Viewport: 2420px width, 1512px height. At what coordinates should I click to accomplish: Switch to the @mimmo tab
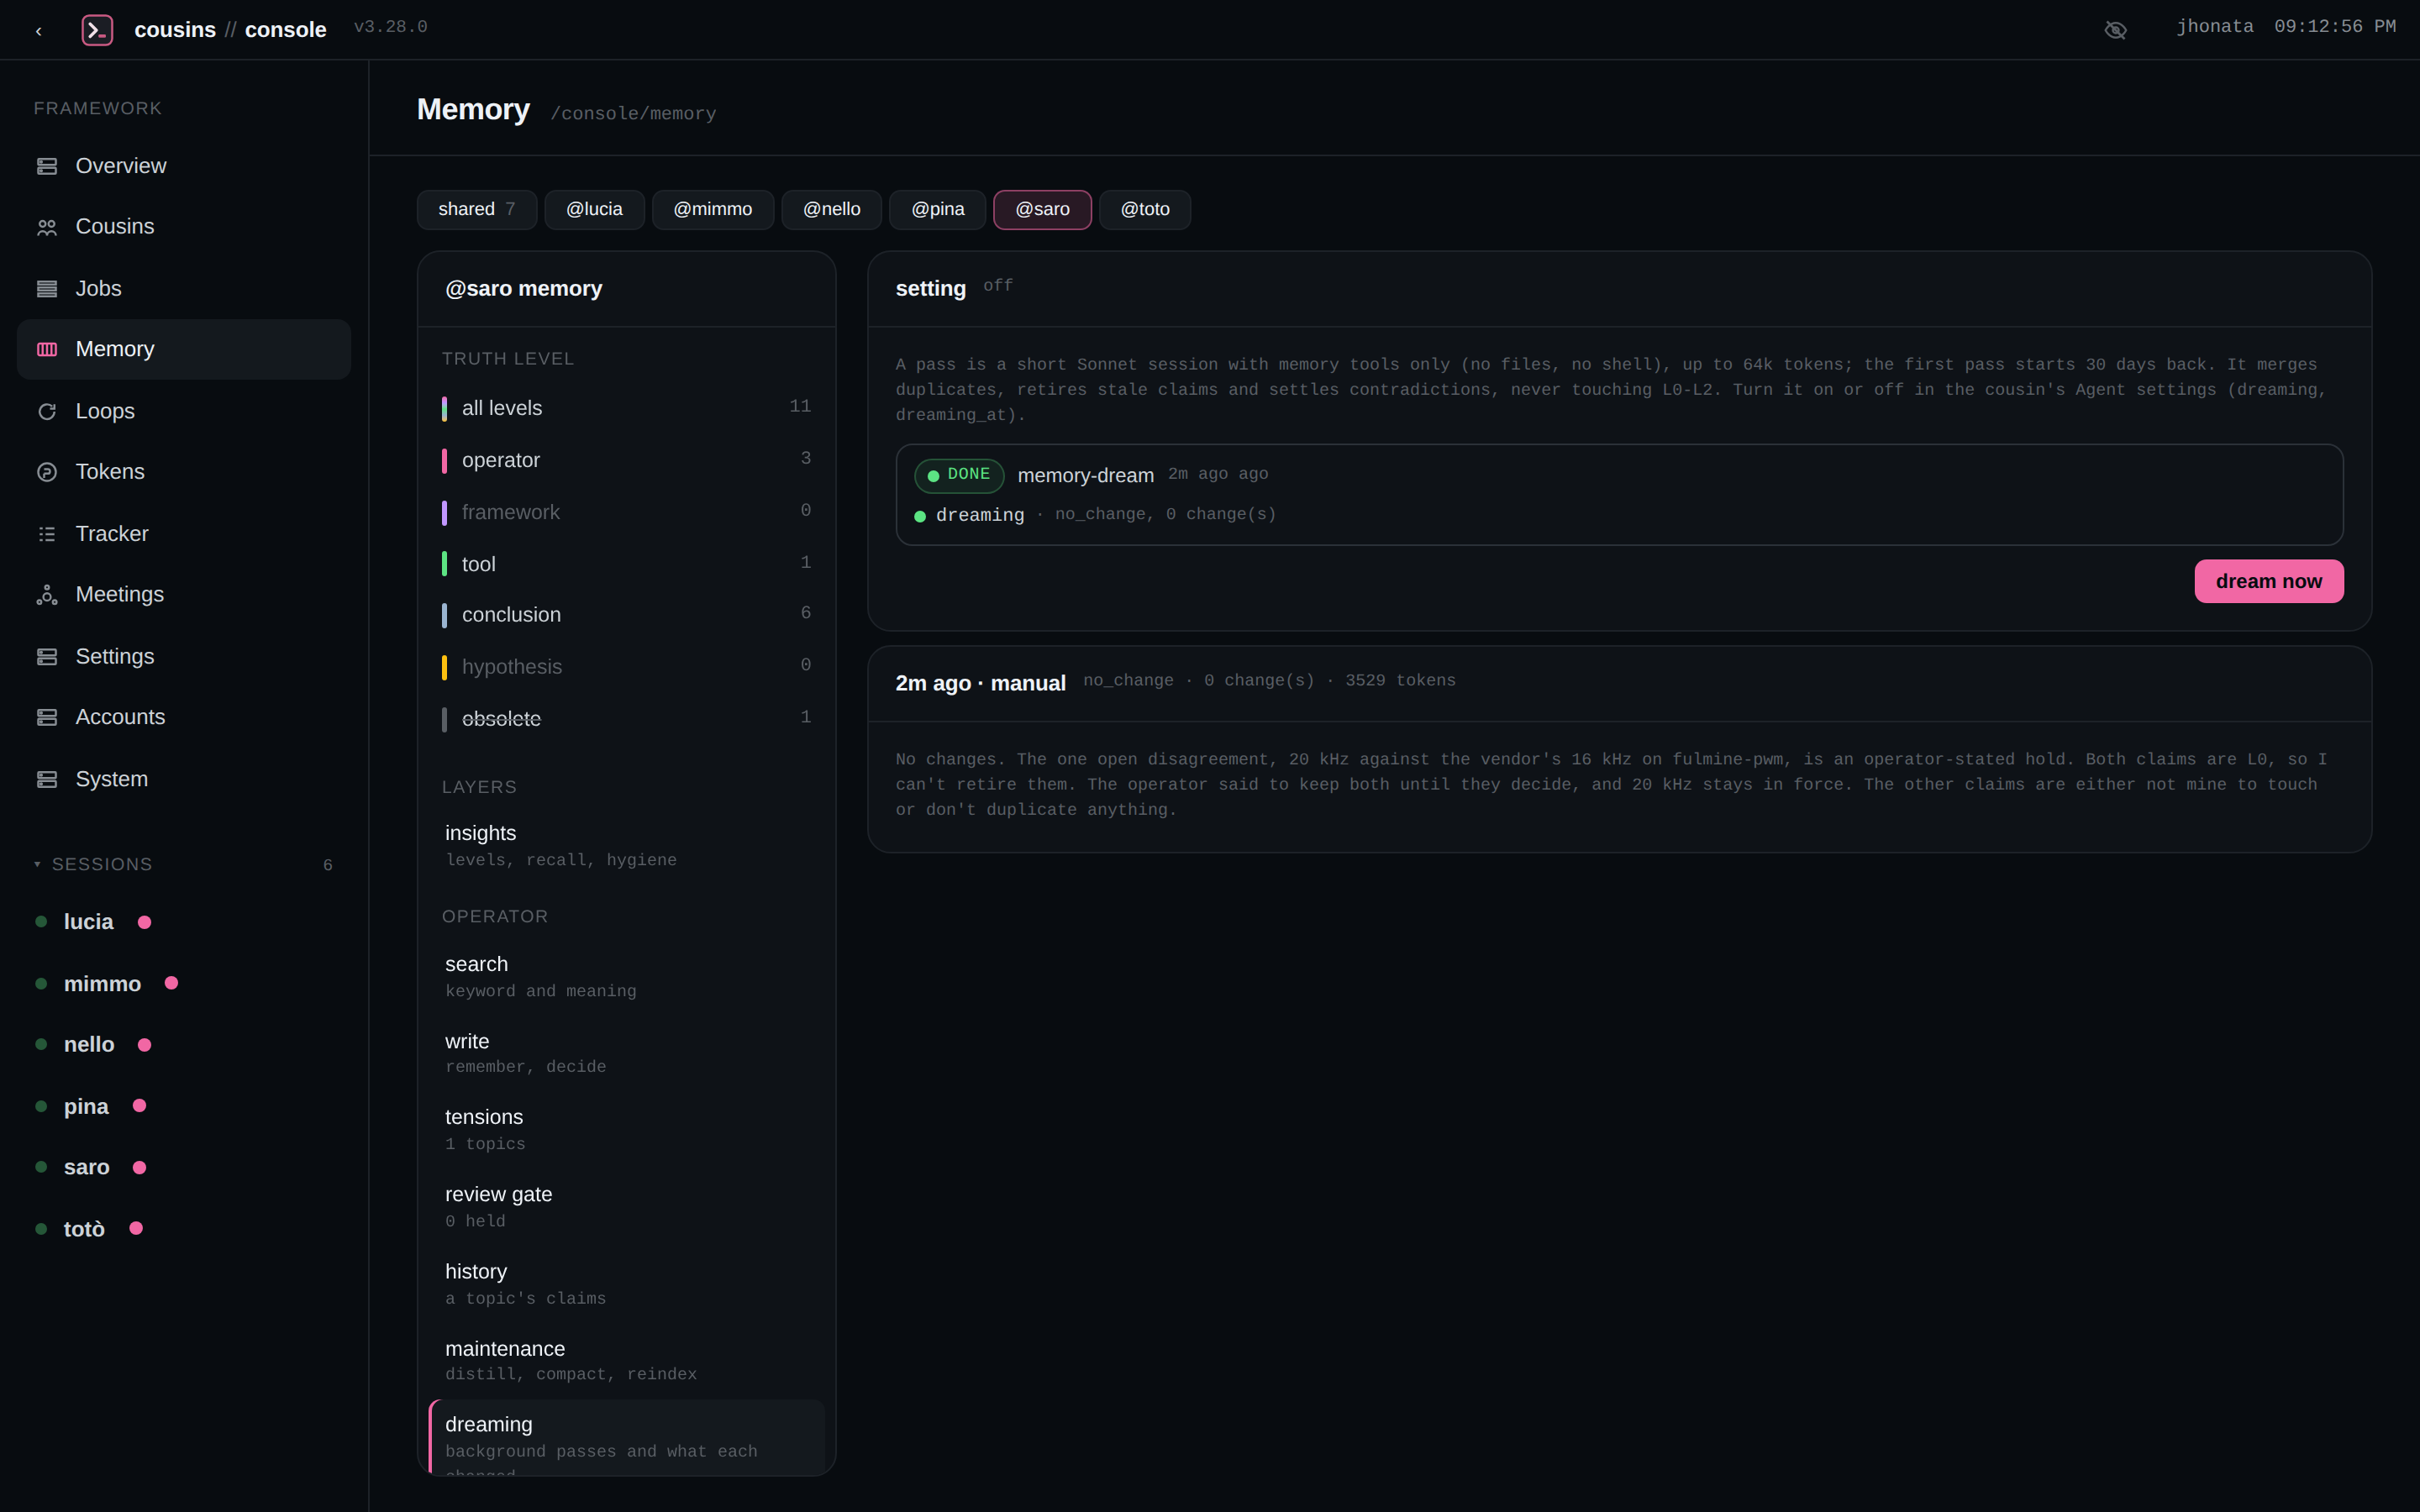(x=713, y=209)
